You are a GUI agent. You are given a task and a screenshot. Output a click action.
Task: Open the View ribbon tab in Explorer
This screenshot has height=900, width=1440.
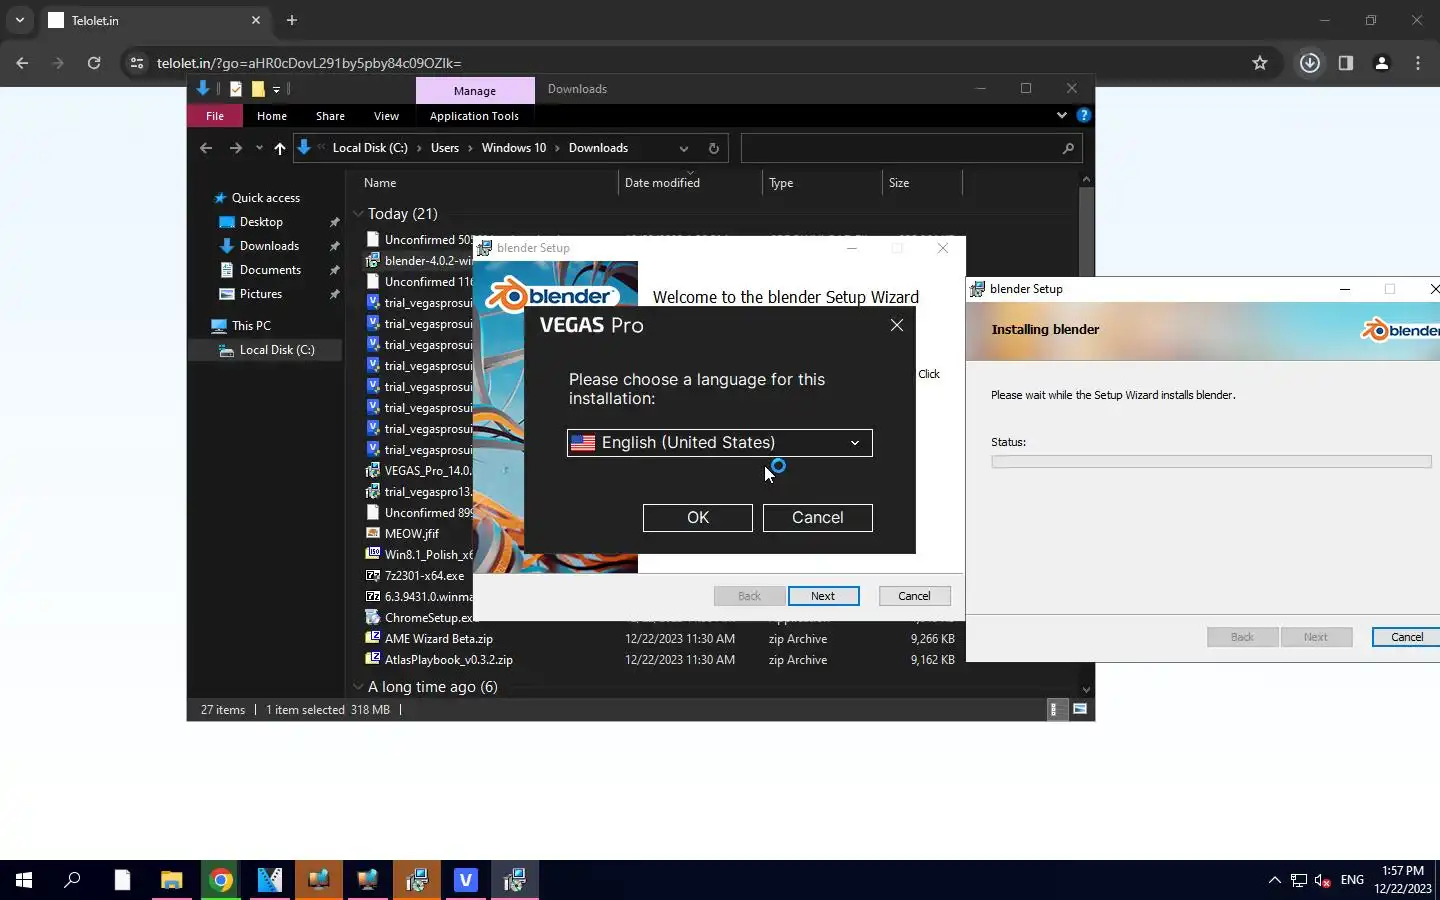(x=386, y=116)
